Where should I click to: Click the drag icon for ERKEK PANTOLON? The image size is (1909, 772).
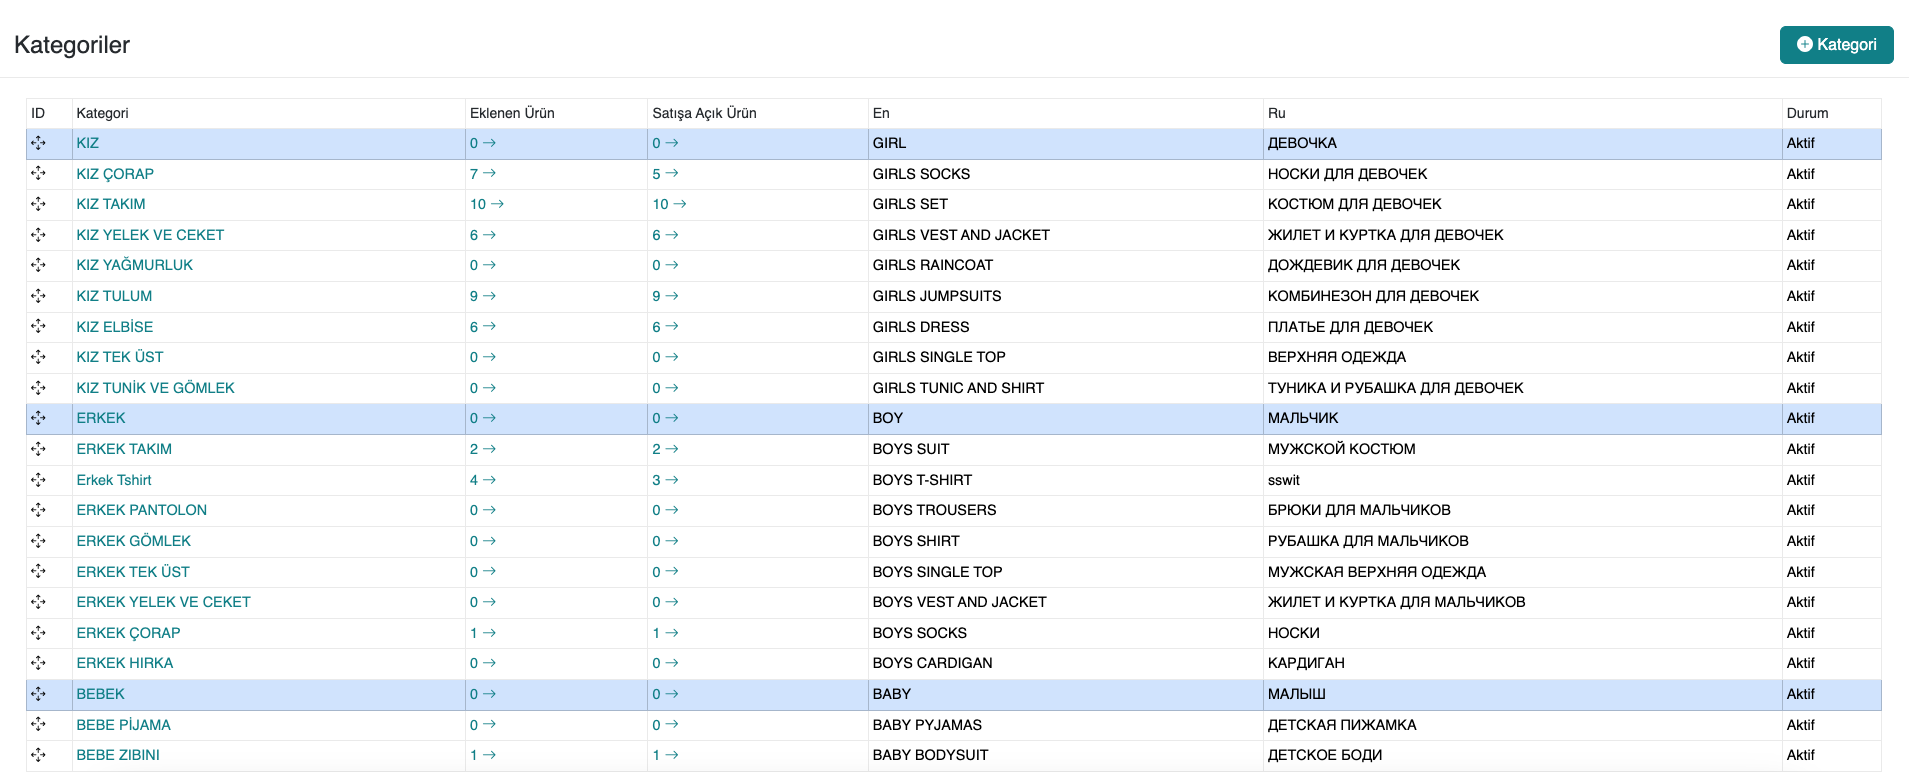38,510
